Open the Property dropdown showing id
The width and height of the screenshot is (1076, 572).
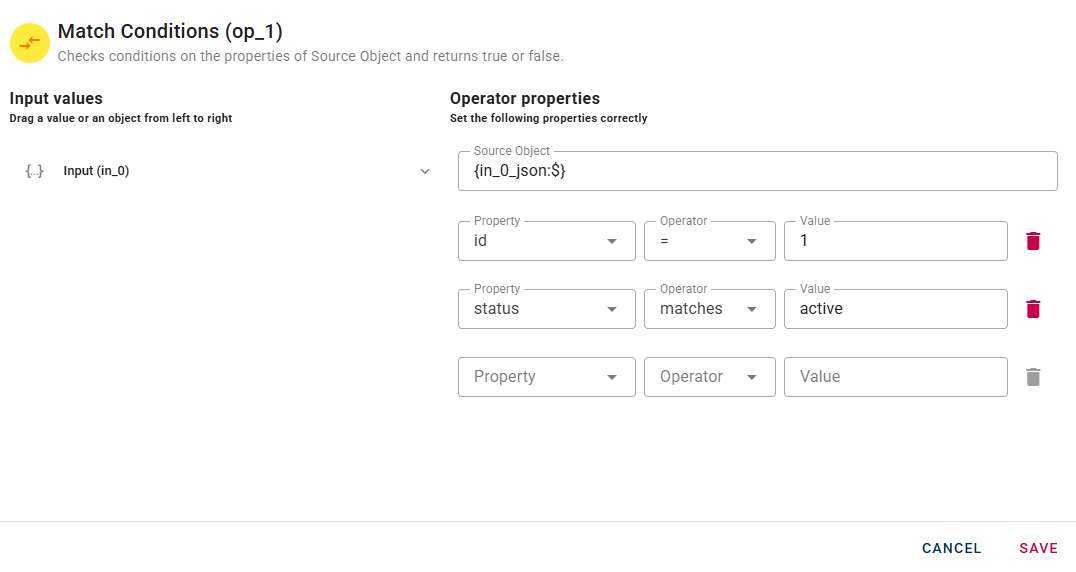pyautogui.click(x=546, y=241)
